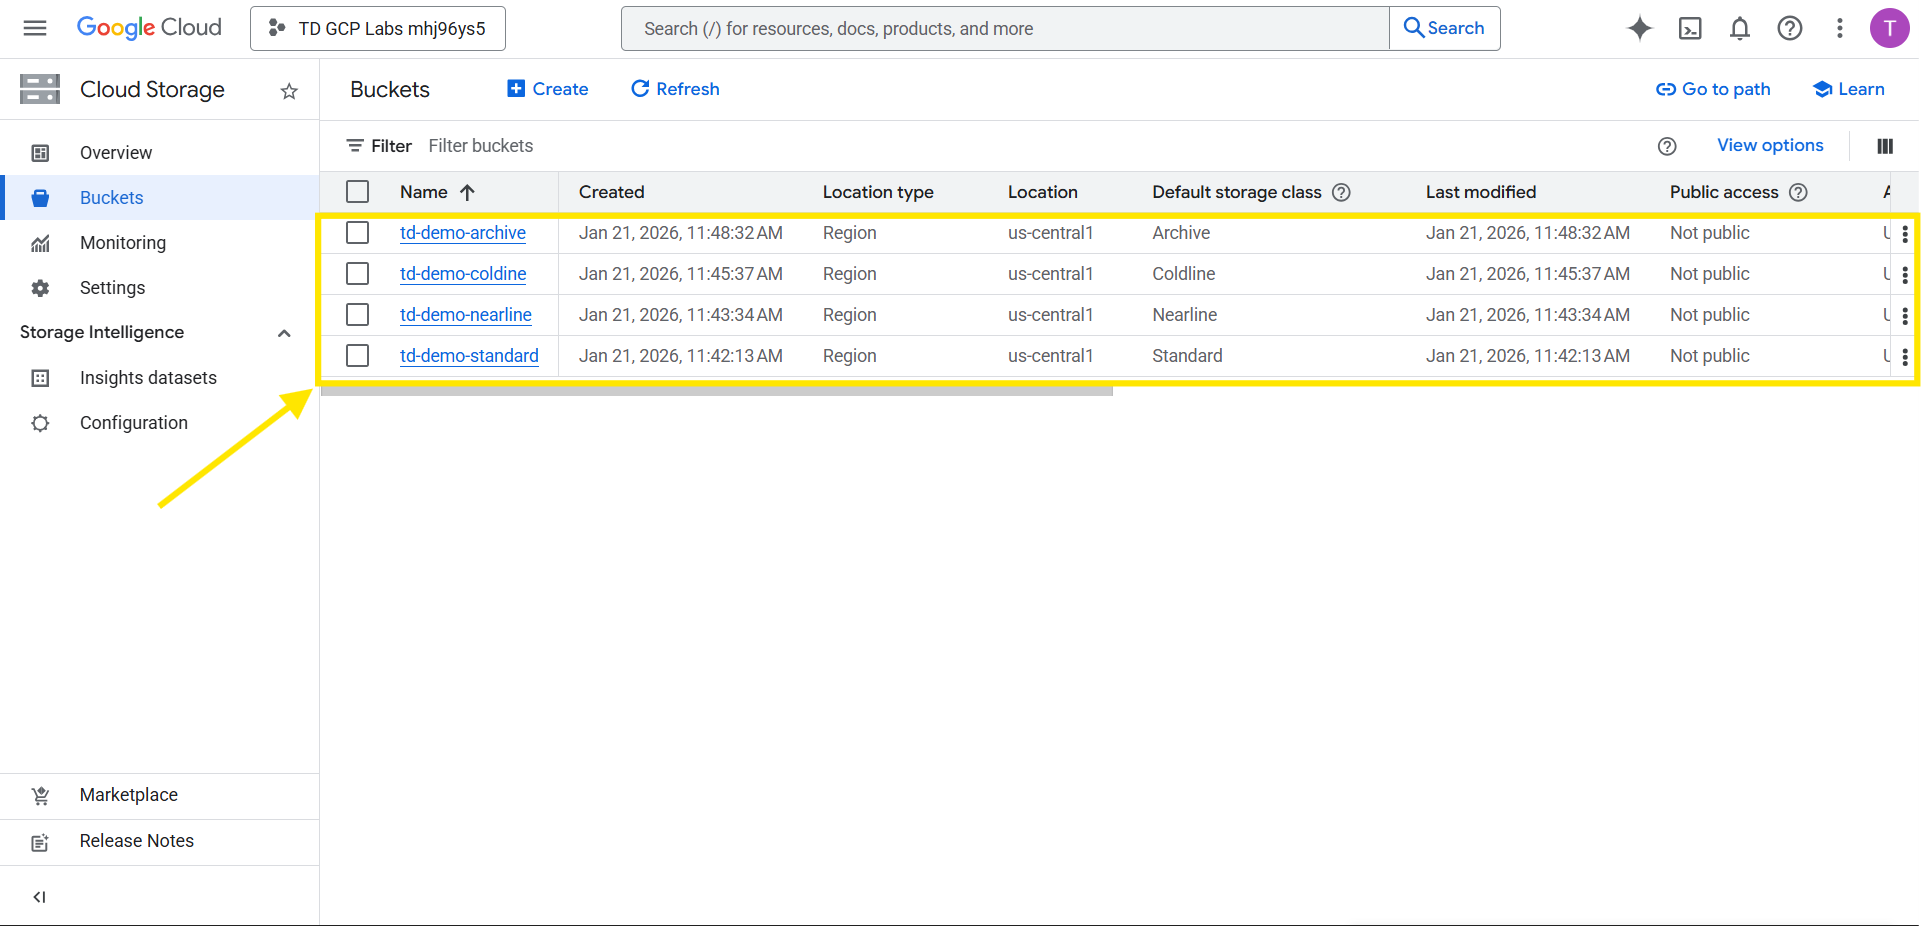Click the Create bucket button

coord(548,89)
